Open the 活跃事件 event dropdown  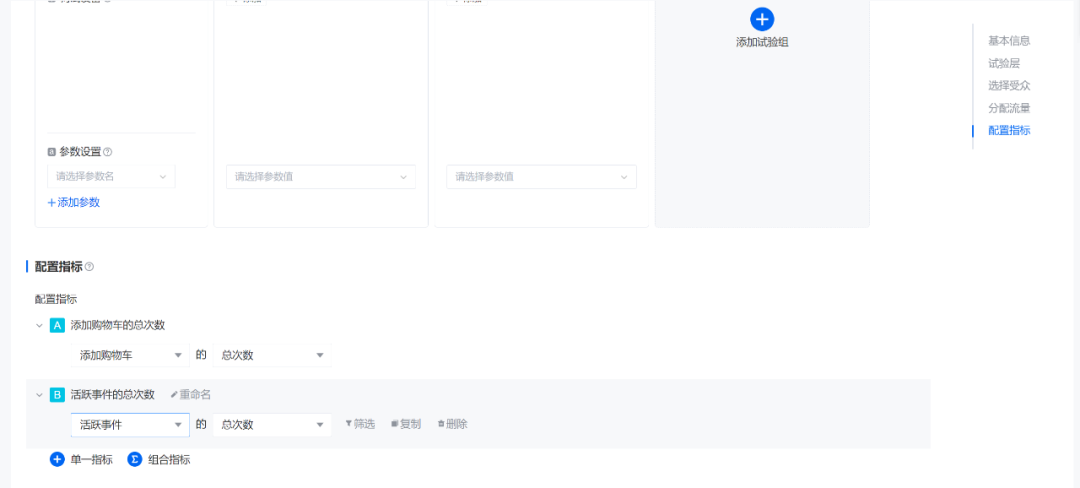[x=130, y=425]
